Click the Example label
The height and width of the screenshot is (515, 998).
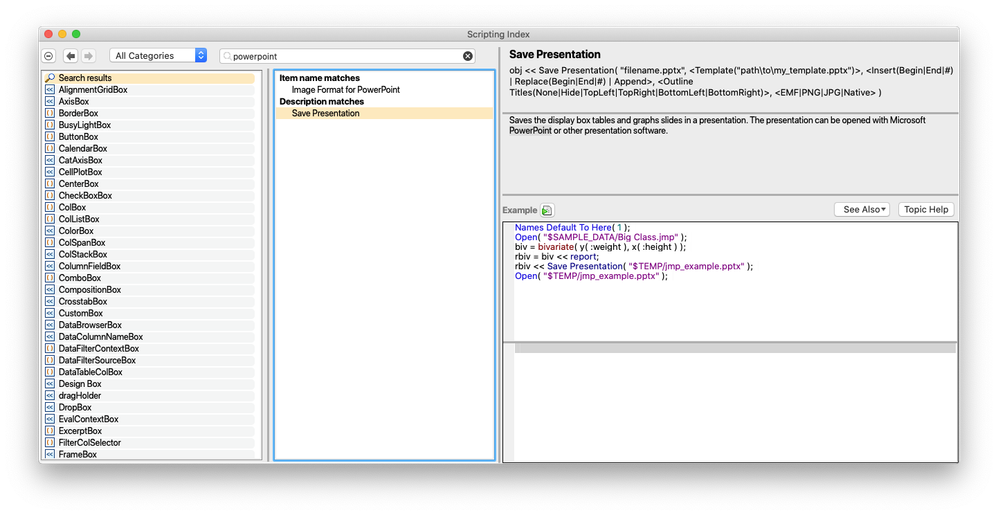click(519, 210)
